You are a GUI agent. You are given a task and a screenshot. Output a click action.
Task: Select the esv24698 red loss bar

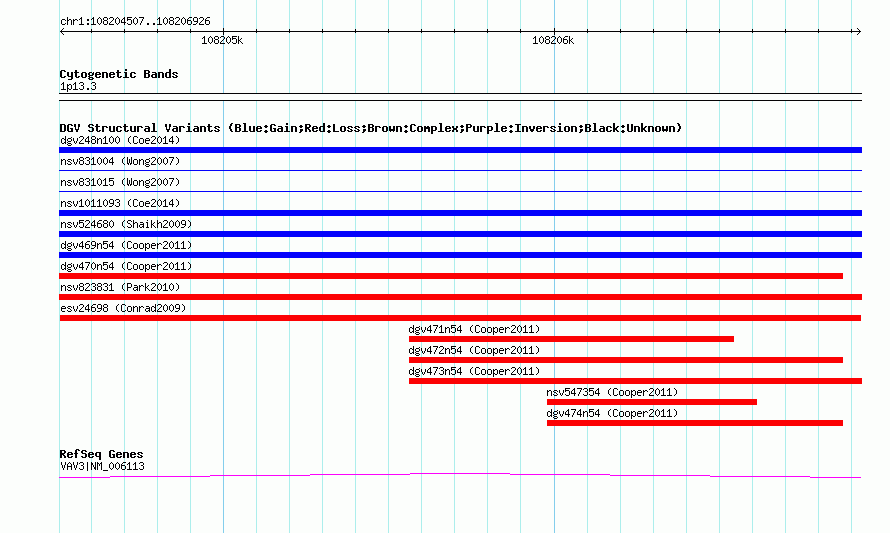click(x=460, y=318)
